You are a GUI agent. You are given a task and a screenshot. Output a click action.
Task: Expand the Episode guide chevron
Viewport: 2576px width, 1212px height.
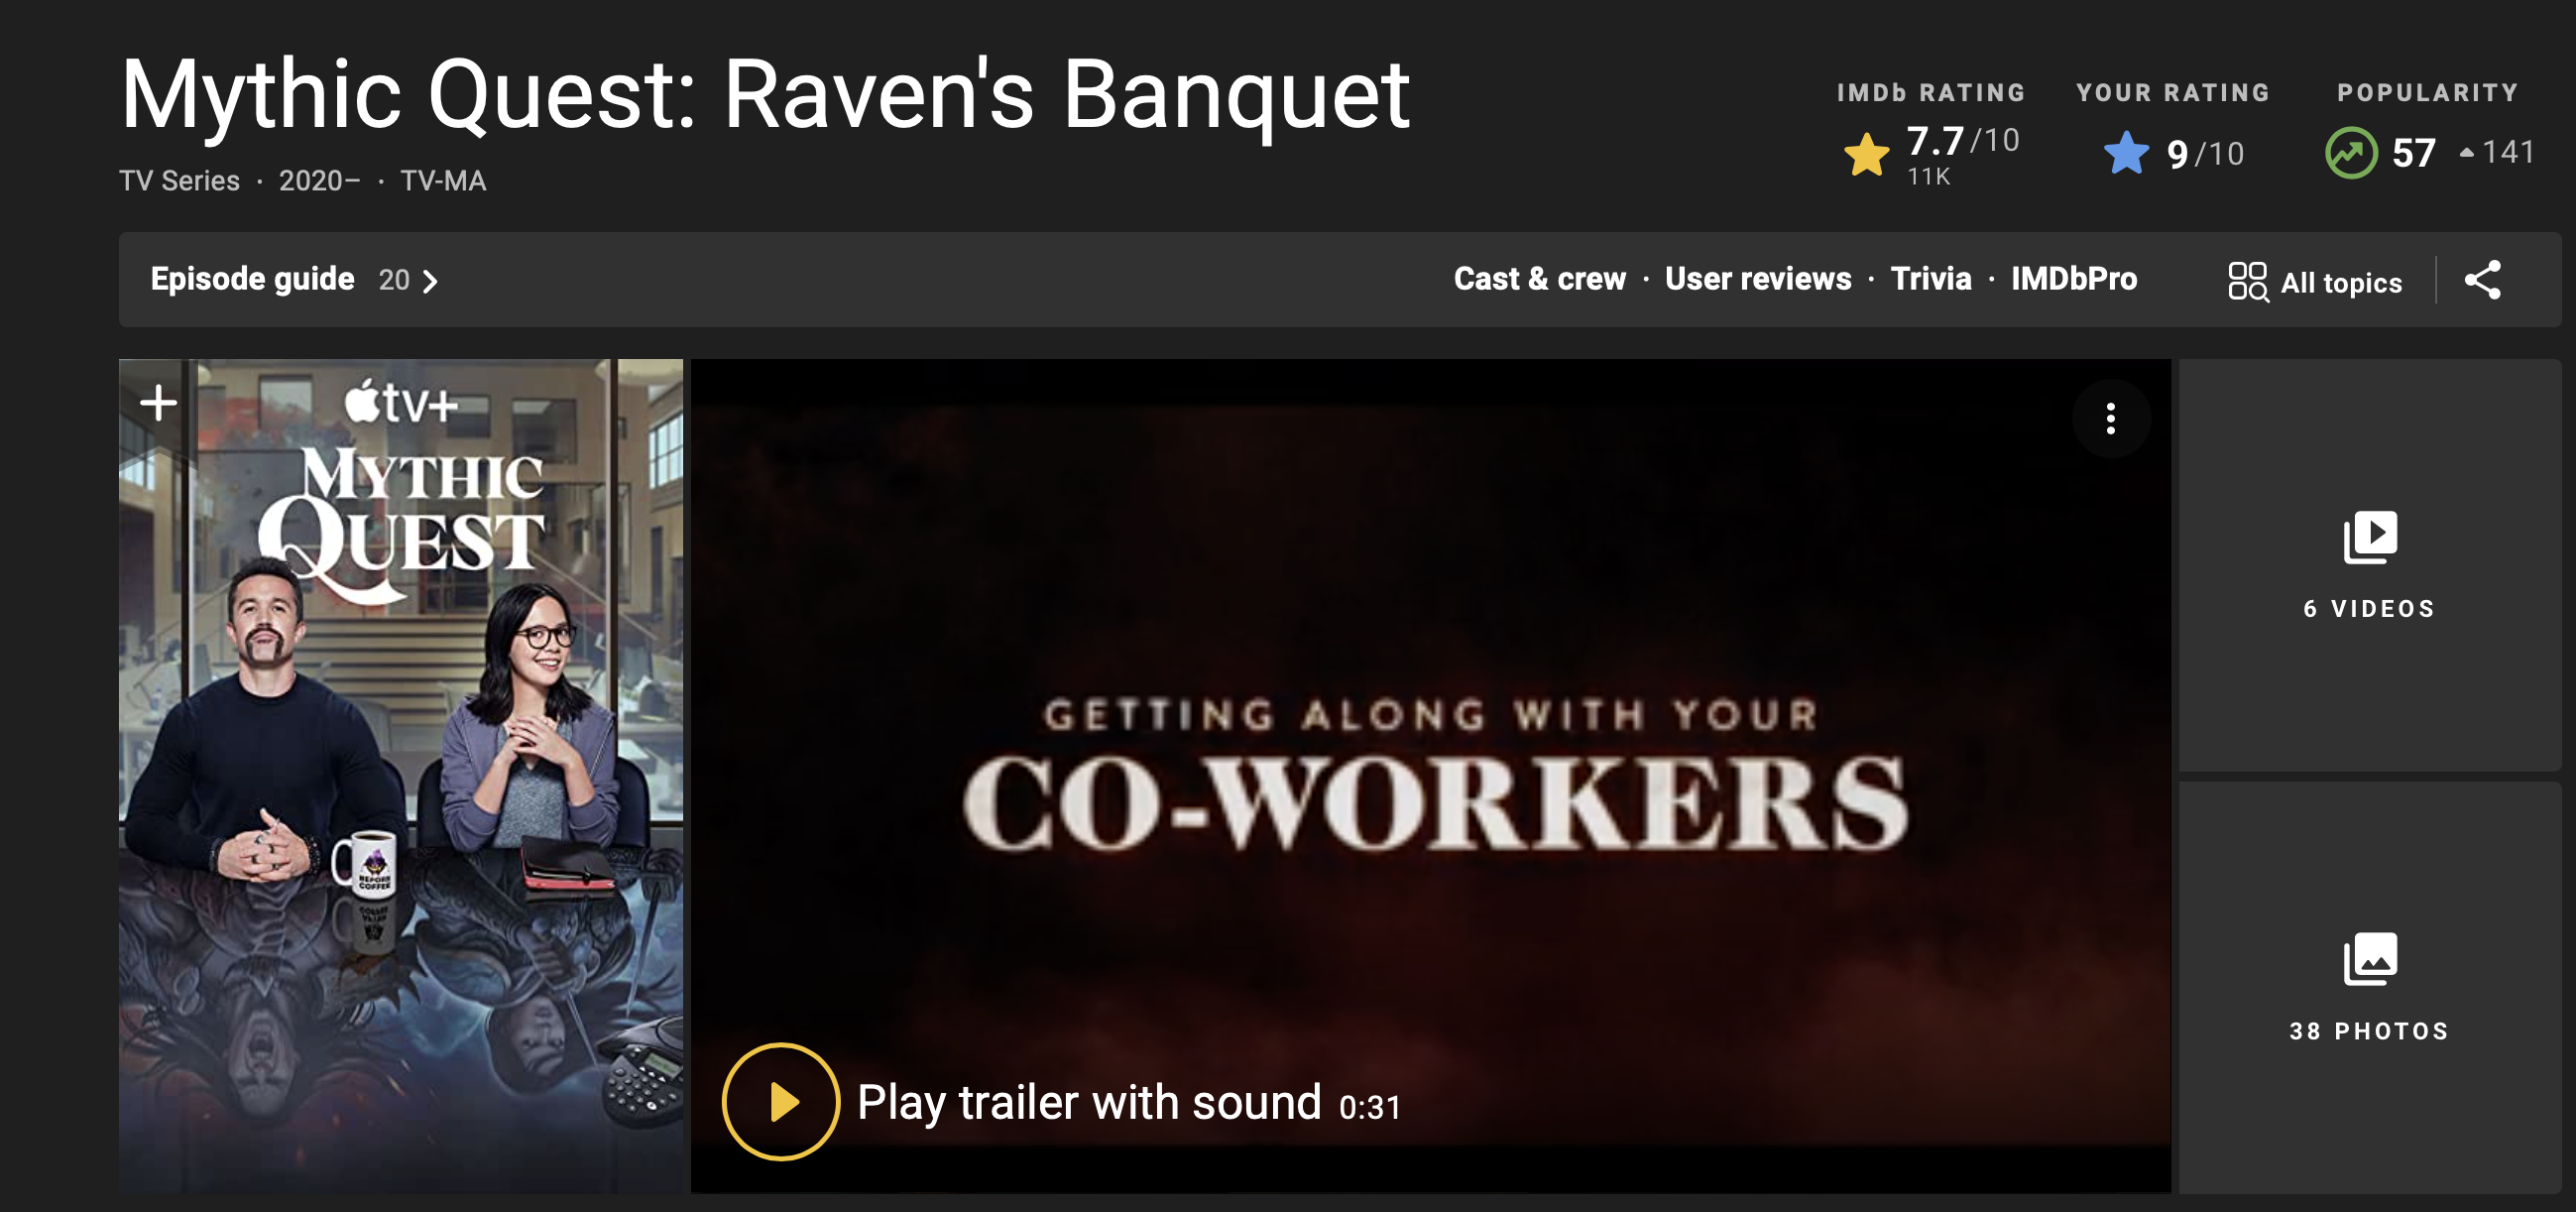coord(431,281)
